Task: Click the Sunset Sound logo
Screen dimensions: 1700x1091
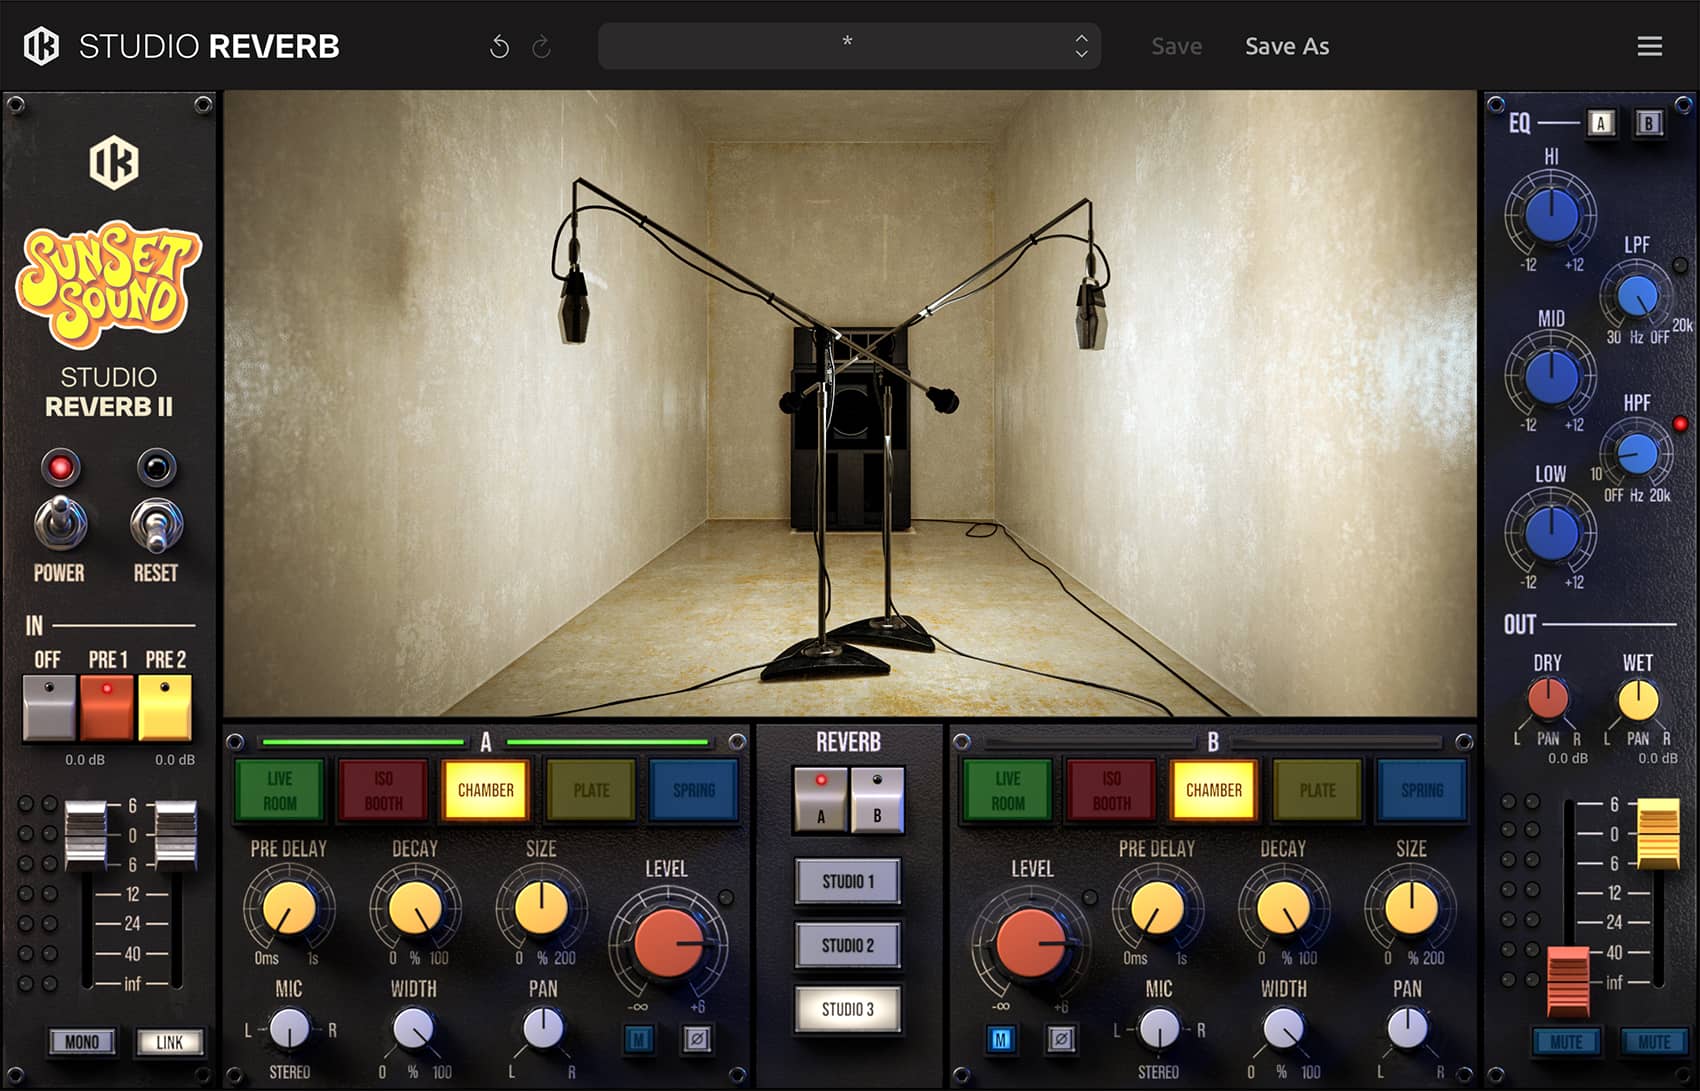Action: tap(108, 284)
